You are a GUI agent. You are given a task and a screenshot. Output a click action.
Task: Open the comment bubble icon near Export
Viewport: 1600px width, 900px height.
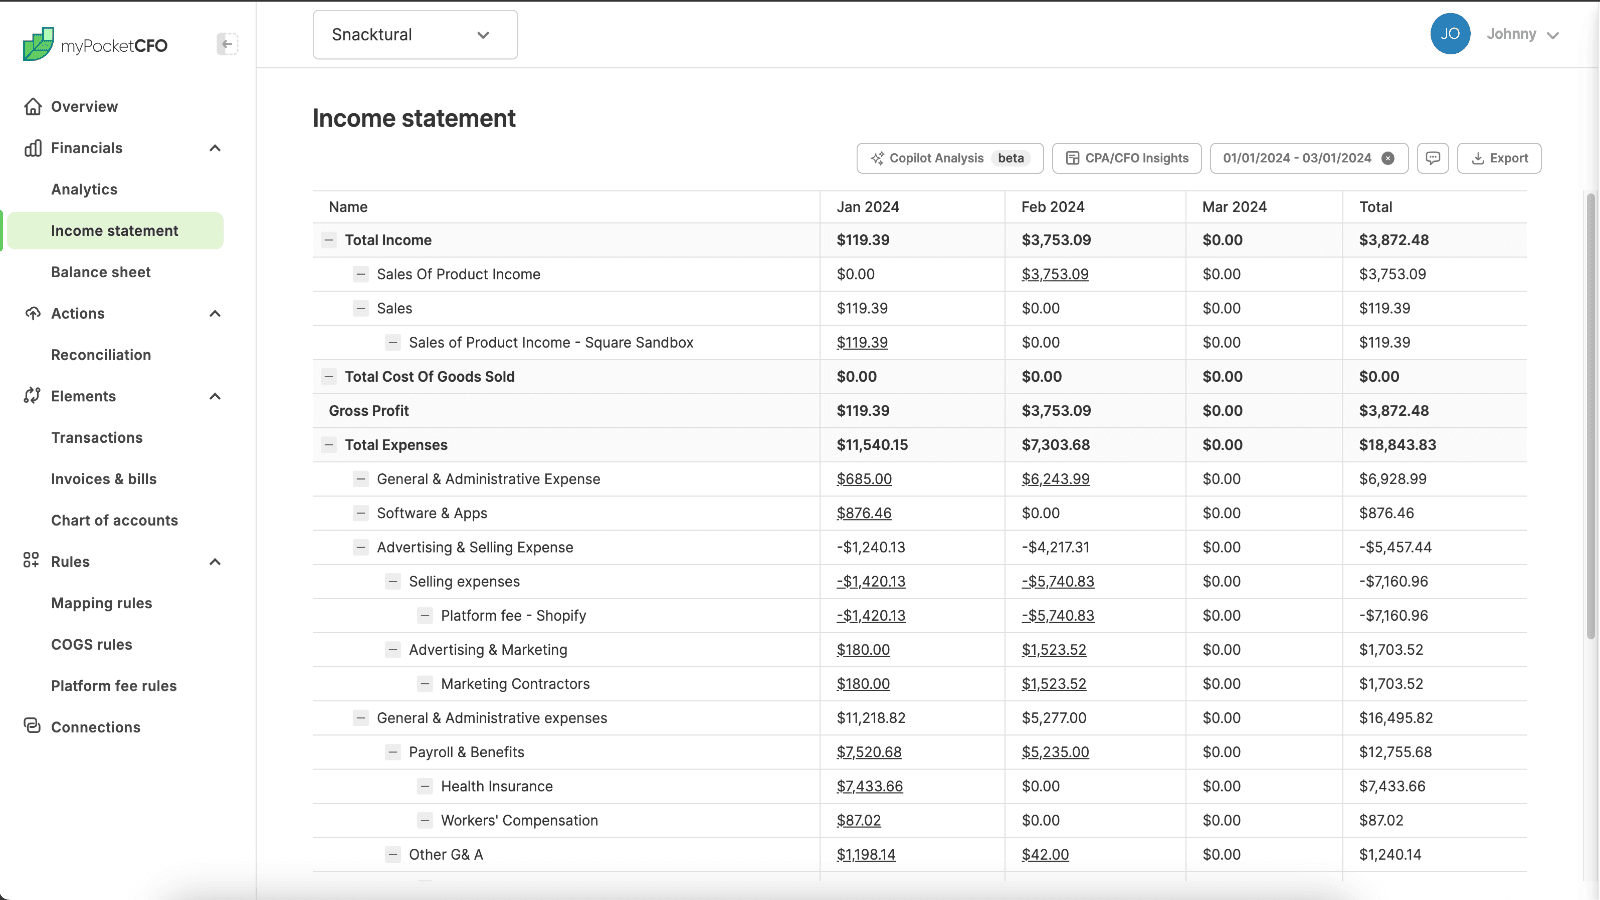pos(1432,158)
